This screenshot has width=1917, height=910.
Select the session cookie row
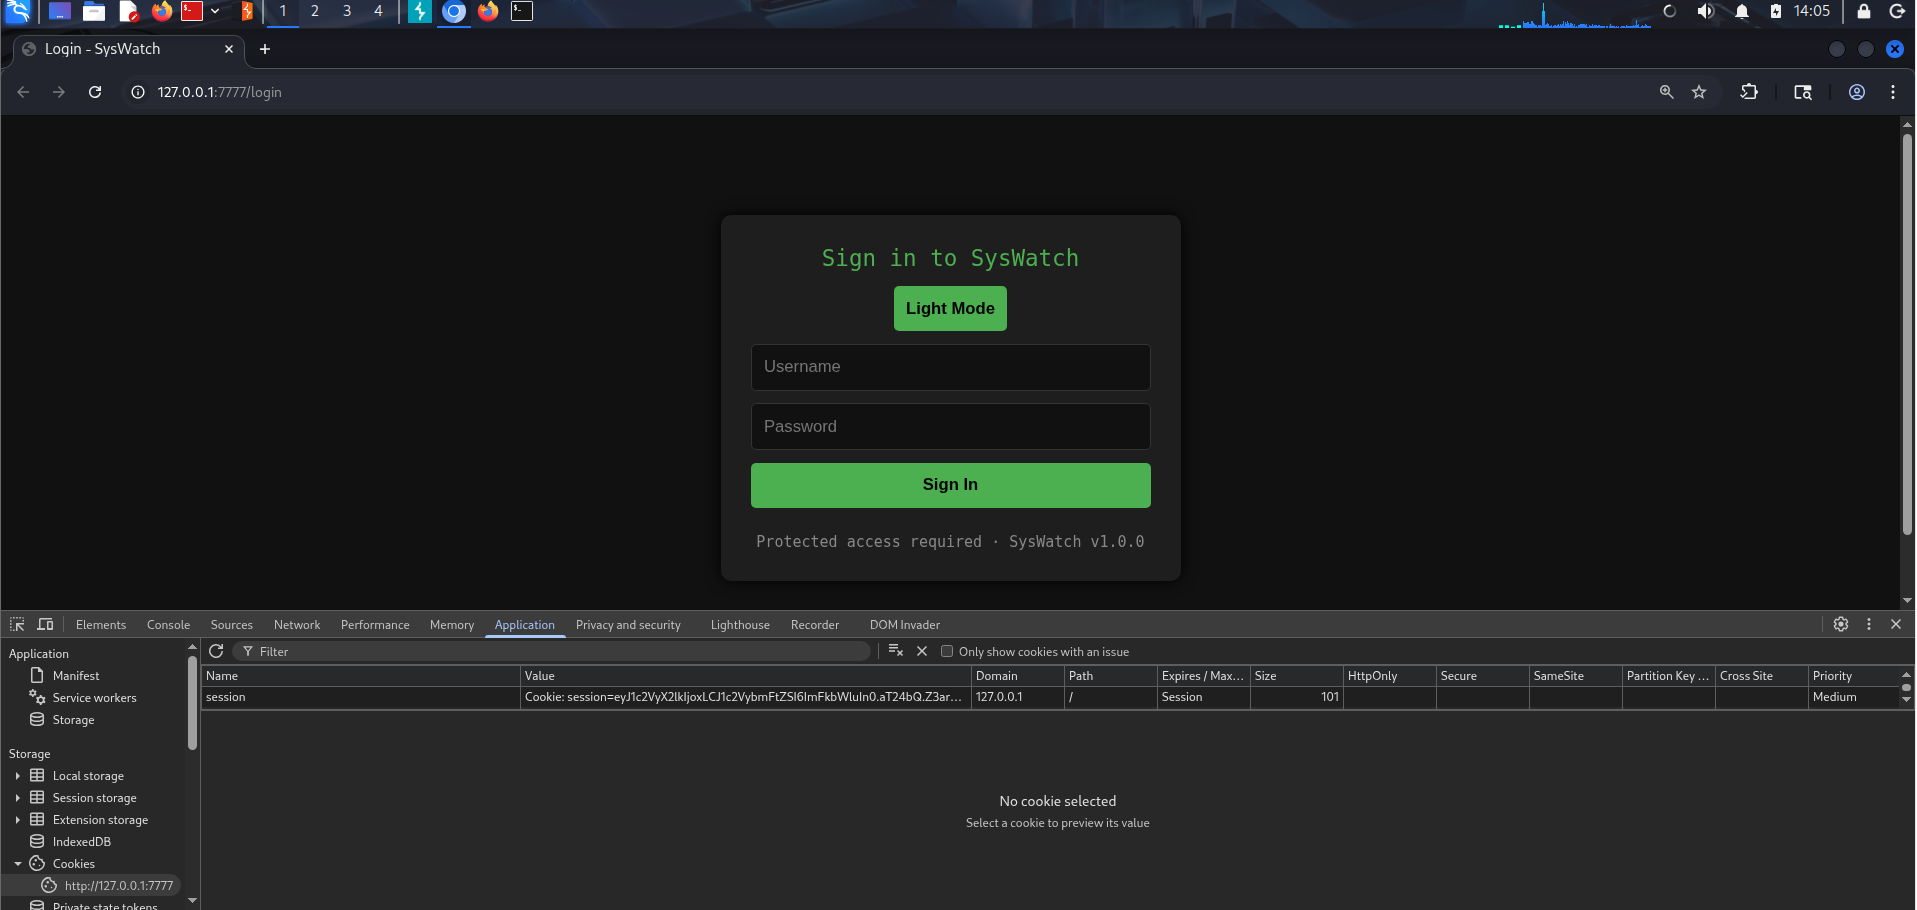1050,697
